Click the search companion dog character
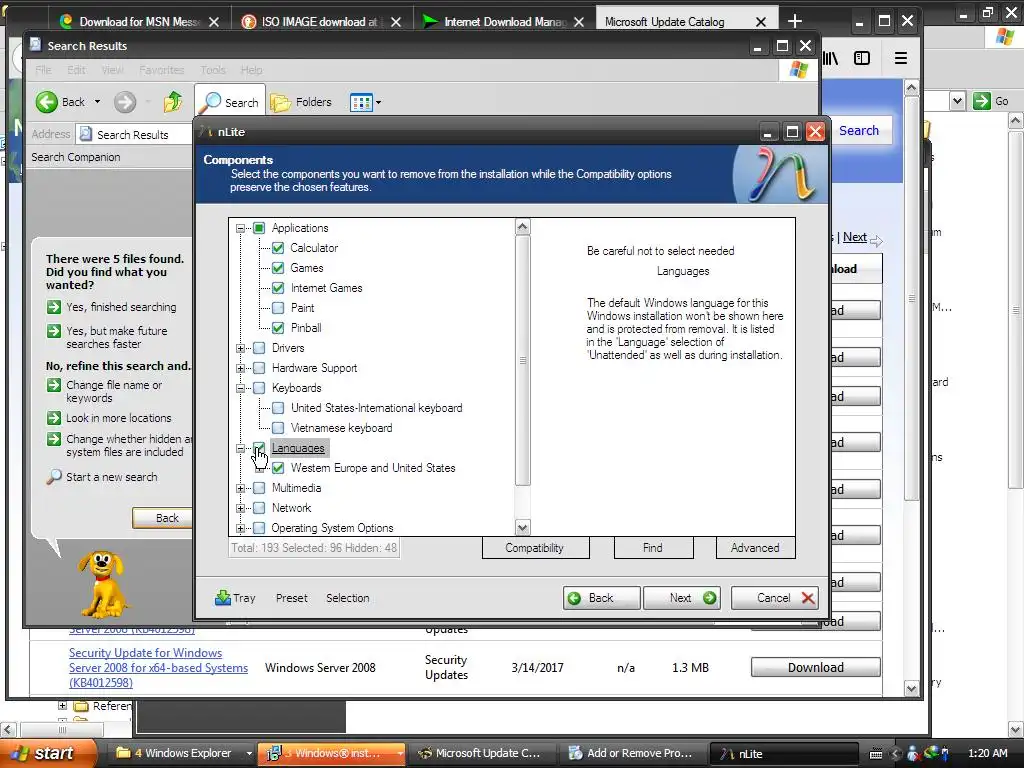This screenshot has width=1024, height=768. (x=103, y=583)
